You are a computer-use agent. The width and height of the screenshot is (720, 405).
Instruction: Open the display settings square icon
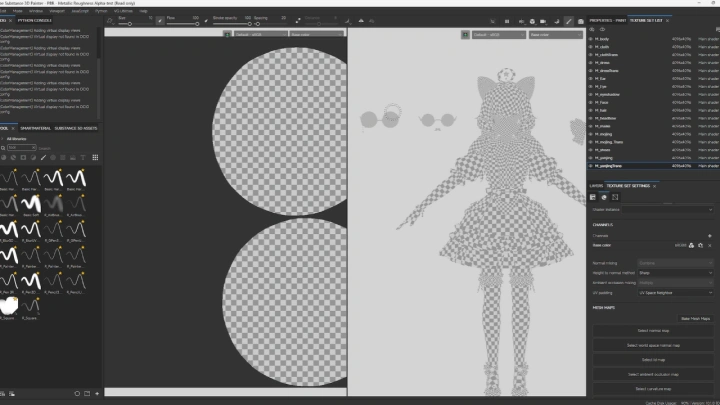tap(615, 197)
